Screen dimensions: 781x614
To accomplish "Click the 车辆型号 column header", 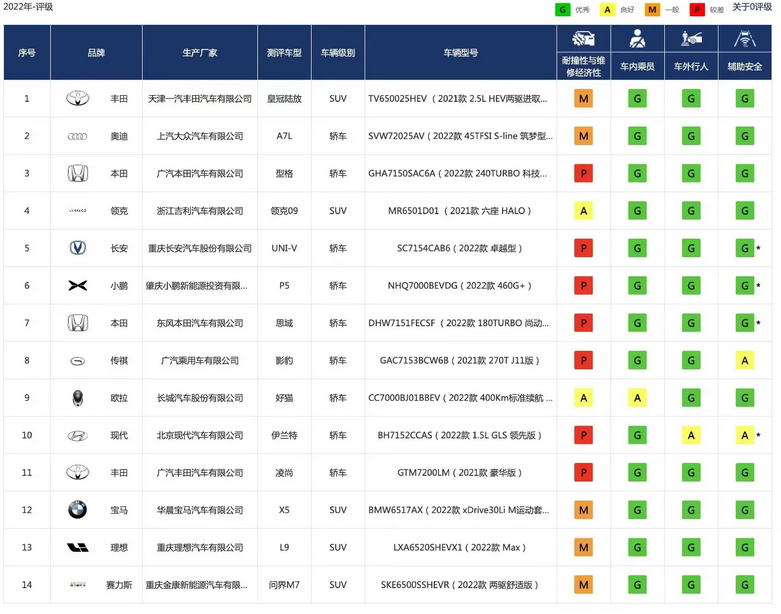I will [461, 52].
